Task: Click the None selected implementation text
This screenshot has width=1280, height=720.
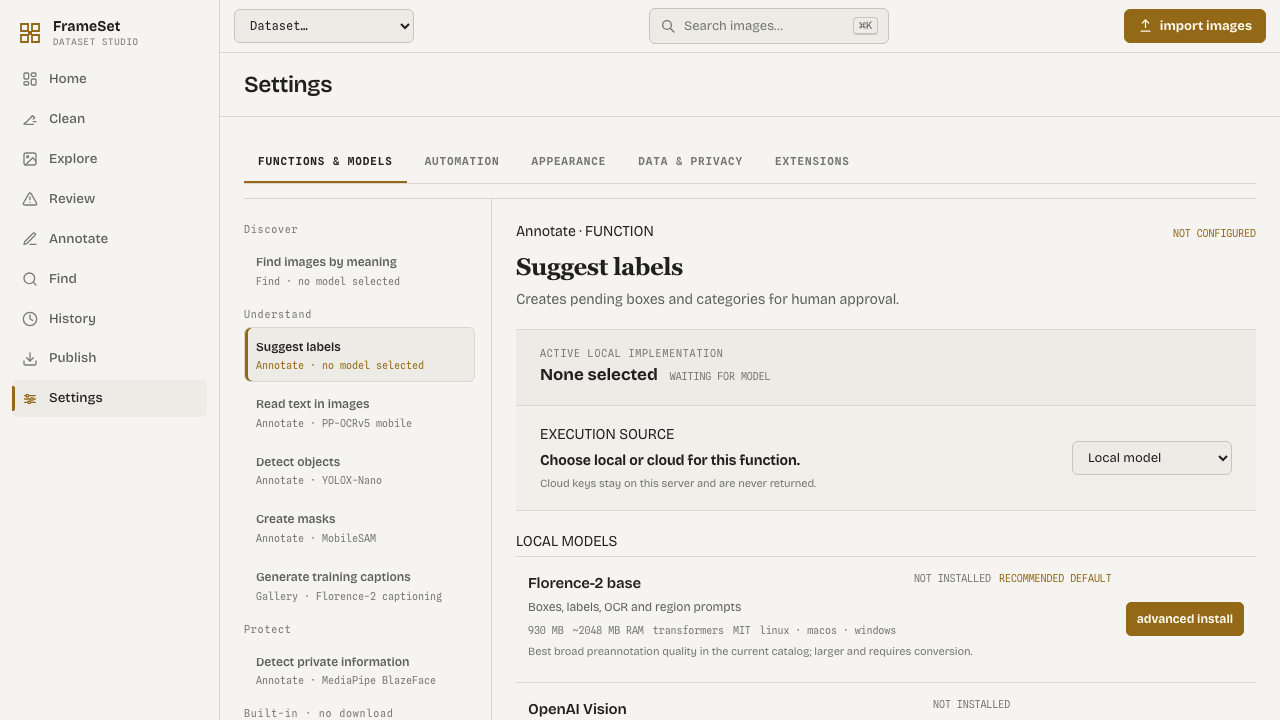Action: coord(599,375)
